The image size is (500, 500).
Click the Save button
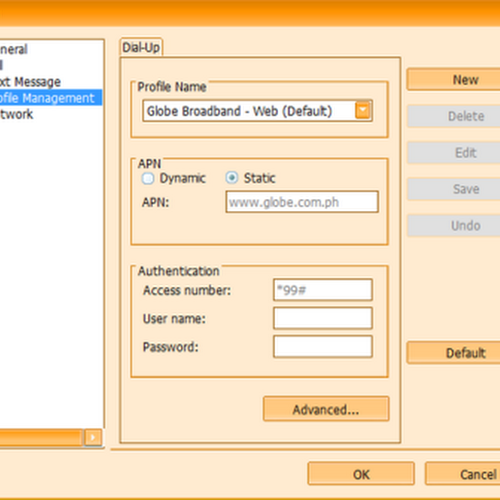(453, 189)
